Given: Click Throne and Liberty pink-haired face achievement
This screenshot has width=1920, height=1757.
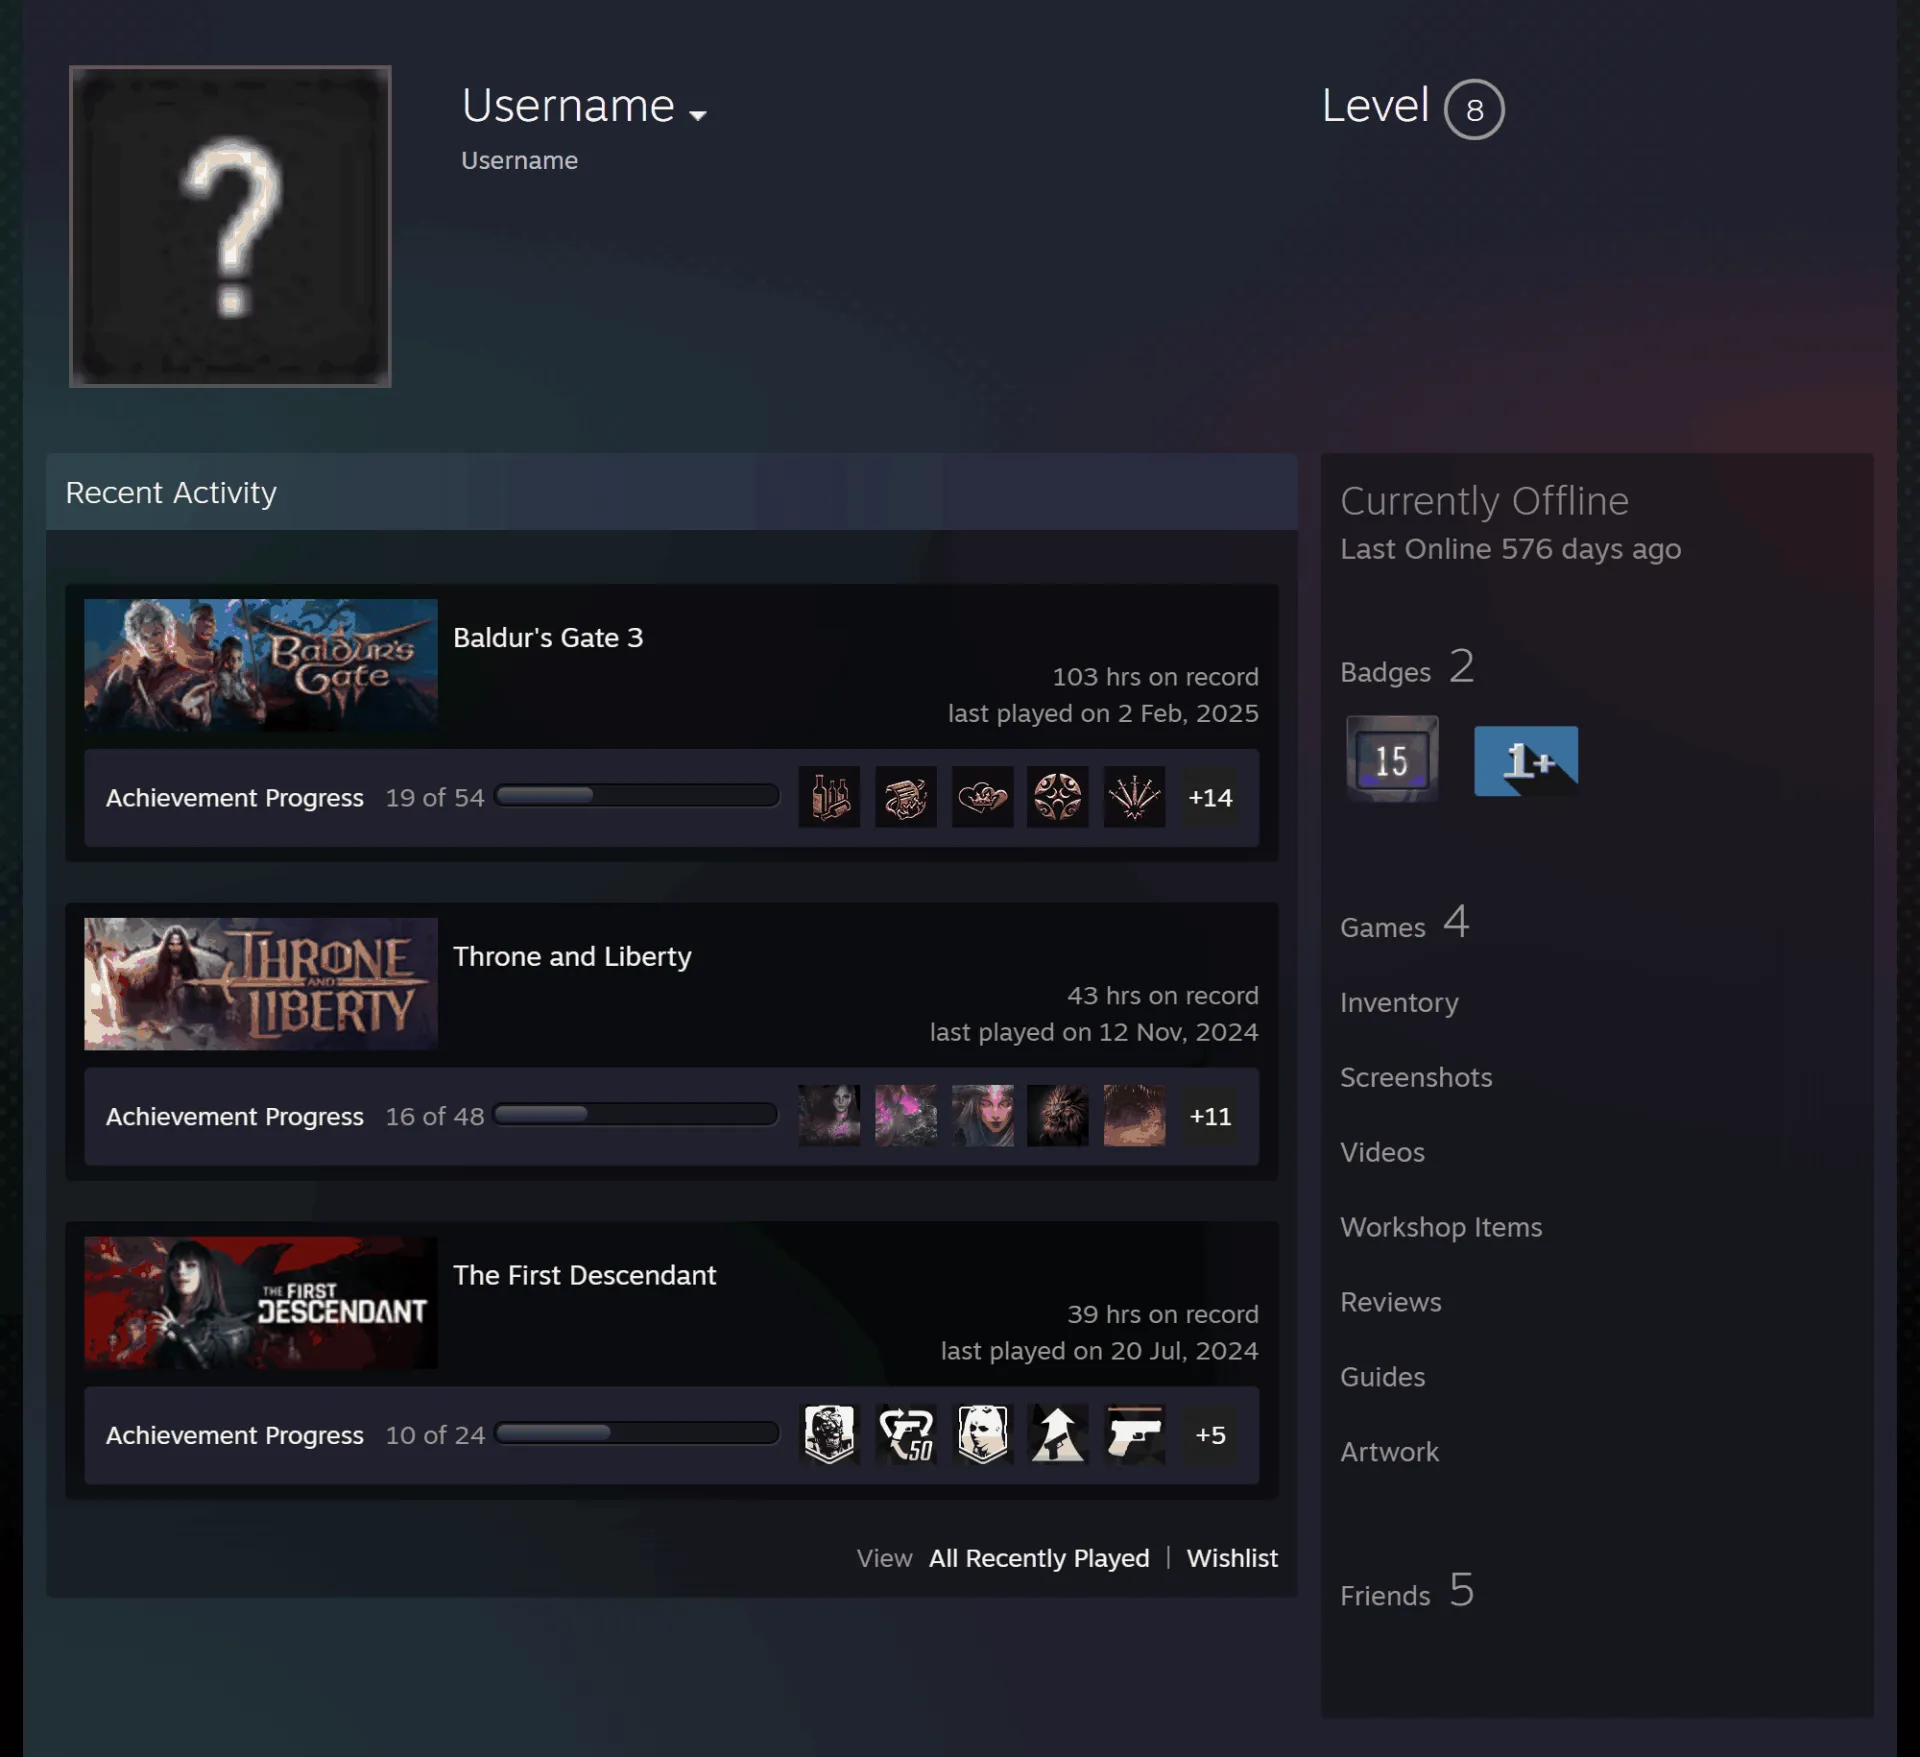Looking at the screenshot, I should pyautogui.click(x=982, y=1116).
